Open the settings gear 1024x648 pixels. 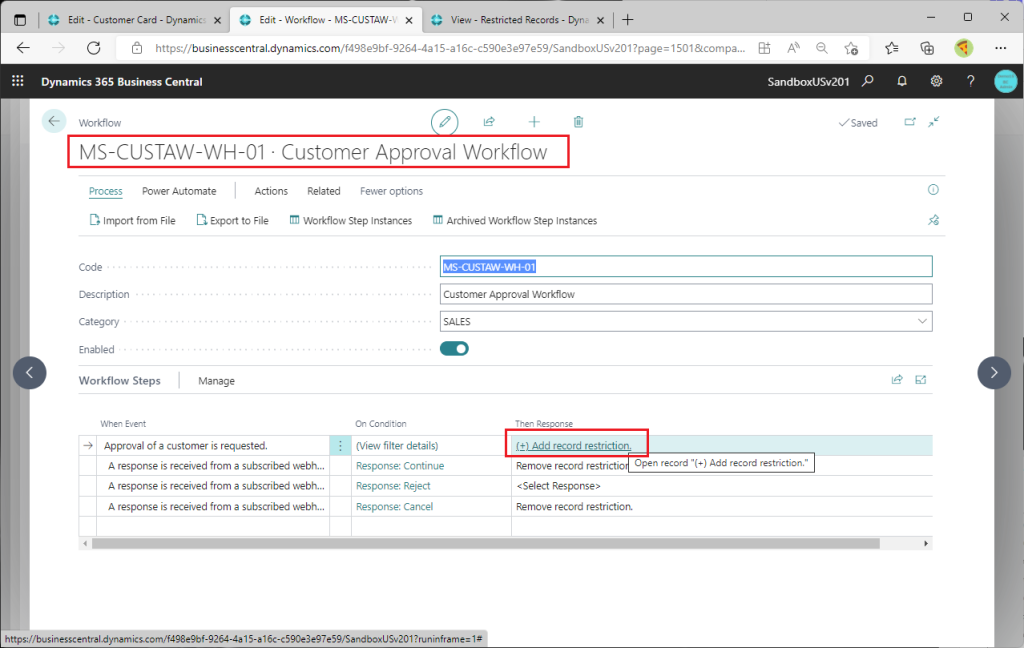(x=936, y=81)
